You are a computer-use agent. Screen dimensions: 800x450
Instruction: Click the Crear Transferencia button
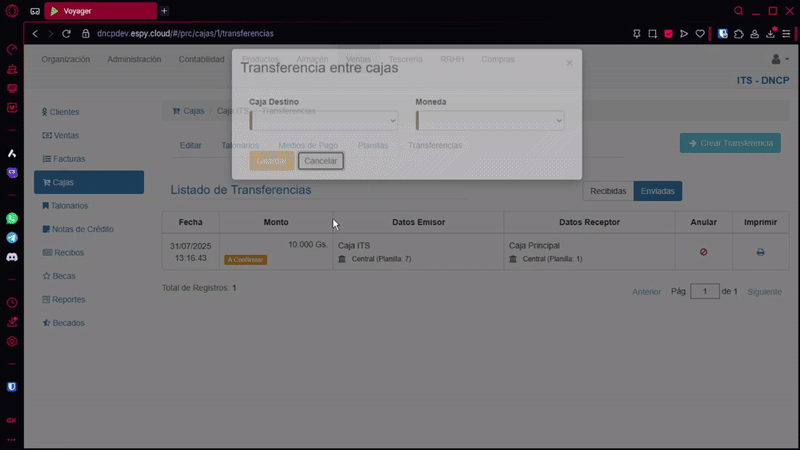click(x=730, y=143)
